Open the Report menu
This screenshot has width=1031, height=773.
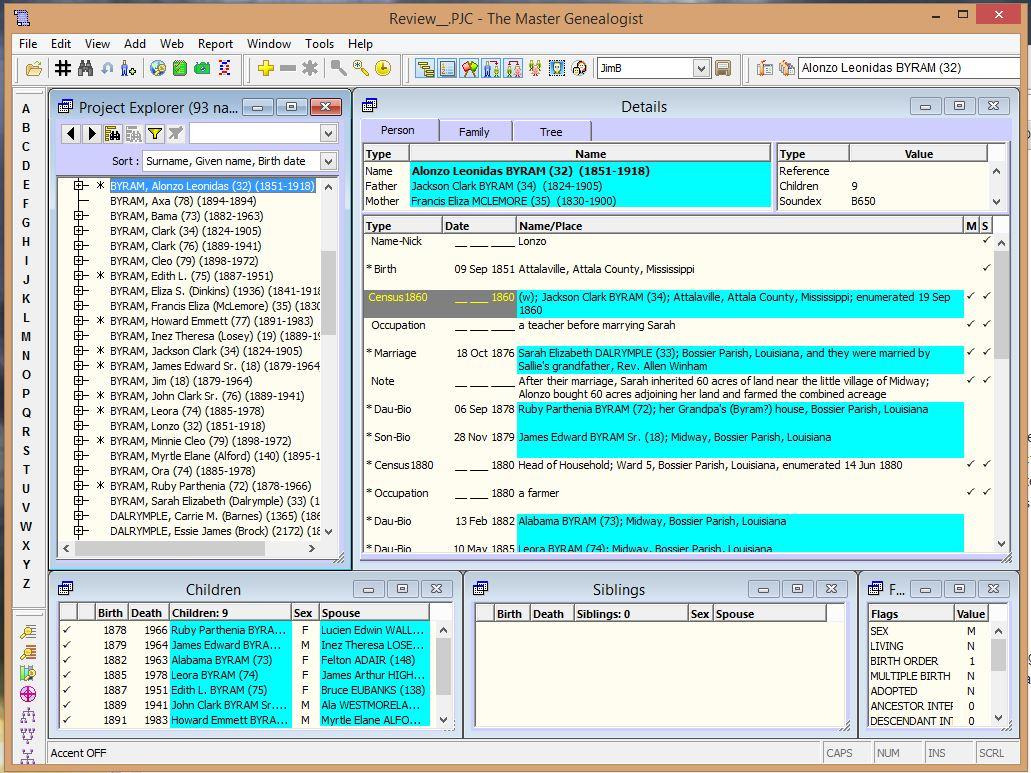(x=215, y=43)
